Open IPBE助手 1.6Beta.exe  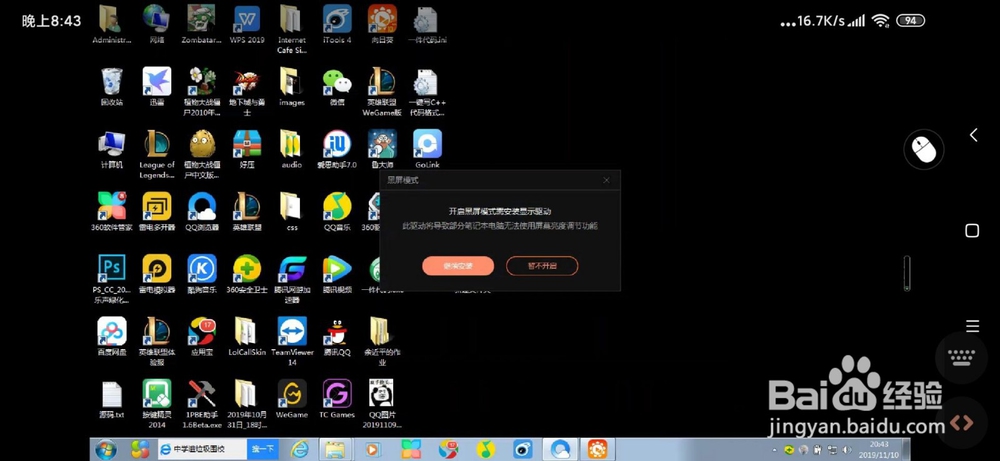tap(202, 404)
